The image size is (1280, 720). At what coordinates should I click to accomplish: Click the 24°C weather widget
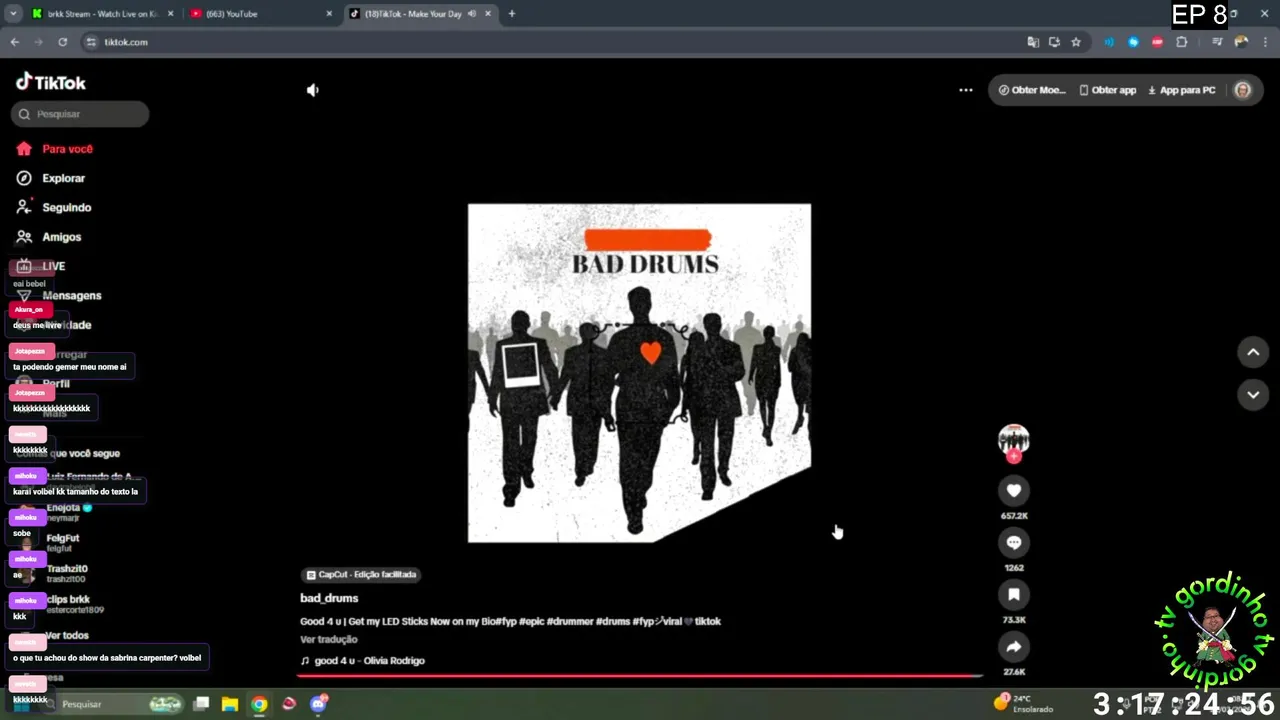1022,703
